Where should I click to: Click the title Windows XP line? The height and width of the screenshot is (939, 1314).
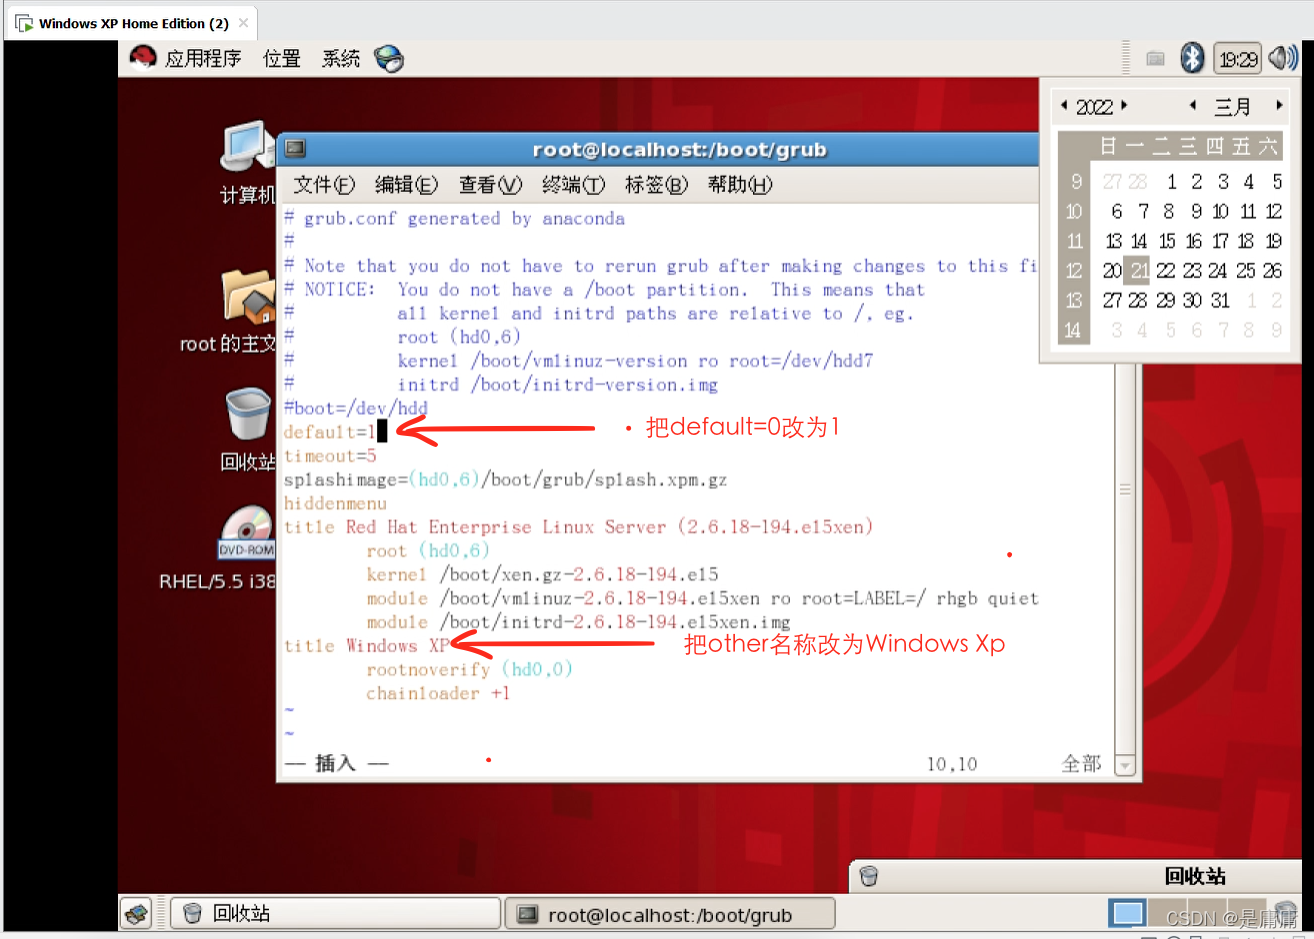[x=366, y=646]
